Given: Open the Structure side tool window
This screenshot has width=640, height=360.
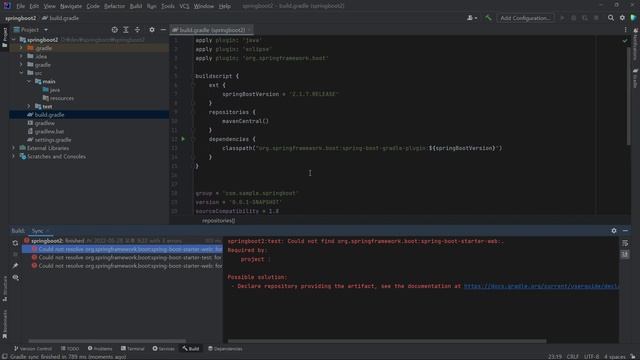Looking at the screenshot, I should point(4,289).
